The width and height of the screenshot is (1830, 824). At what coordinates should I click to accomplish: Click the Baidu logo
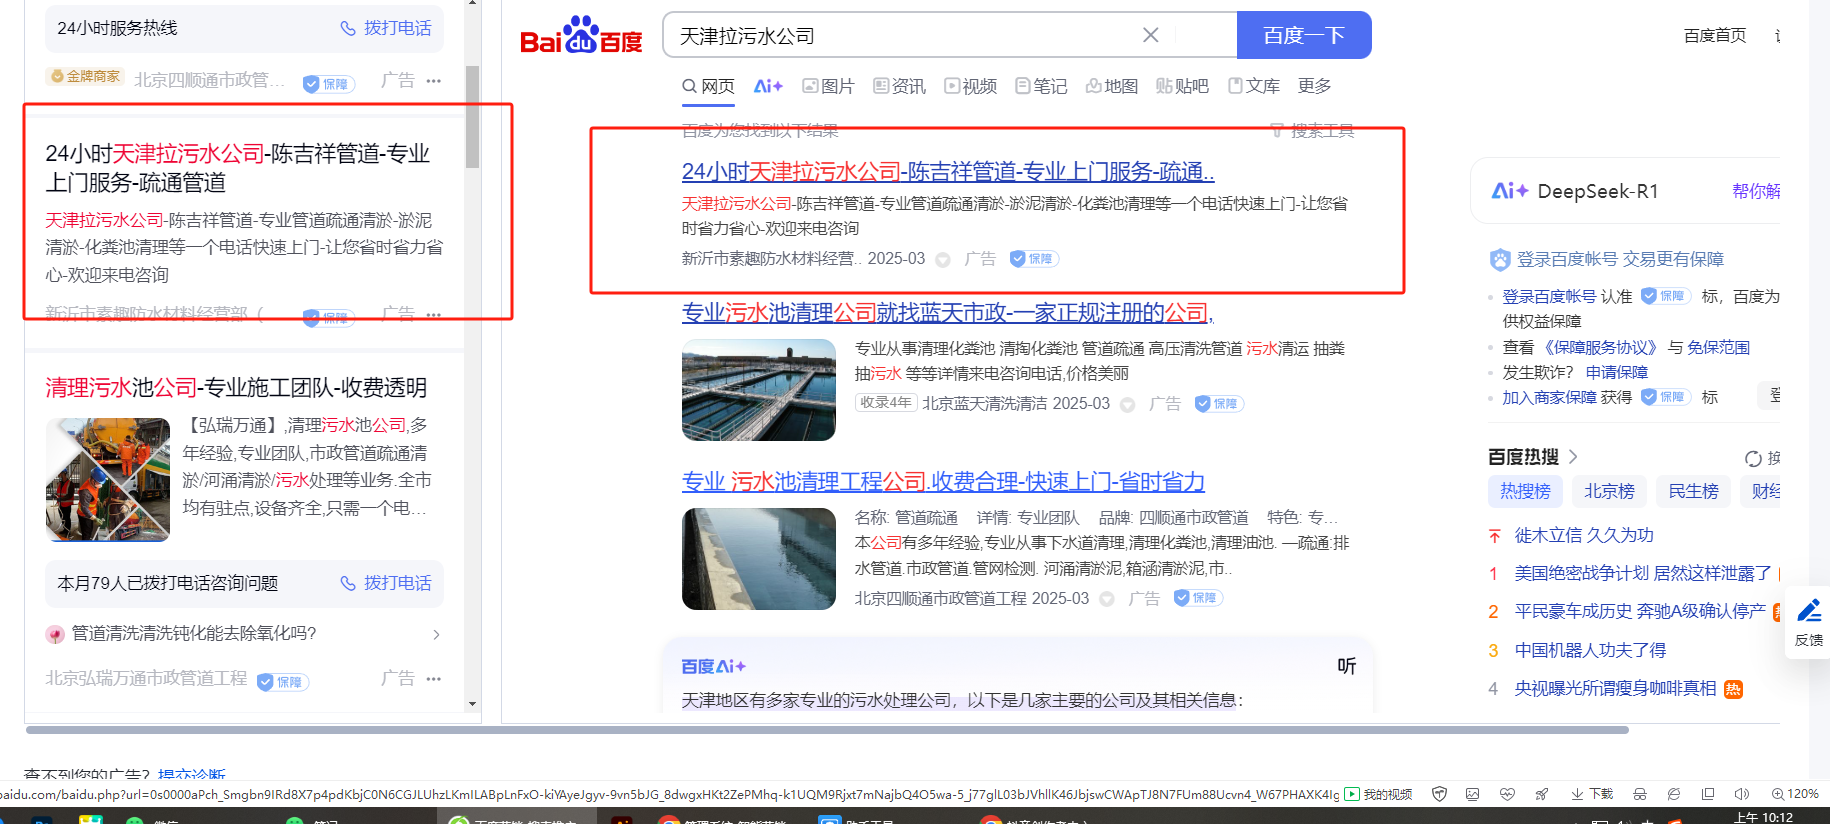pos(581,37)
